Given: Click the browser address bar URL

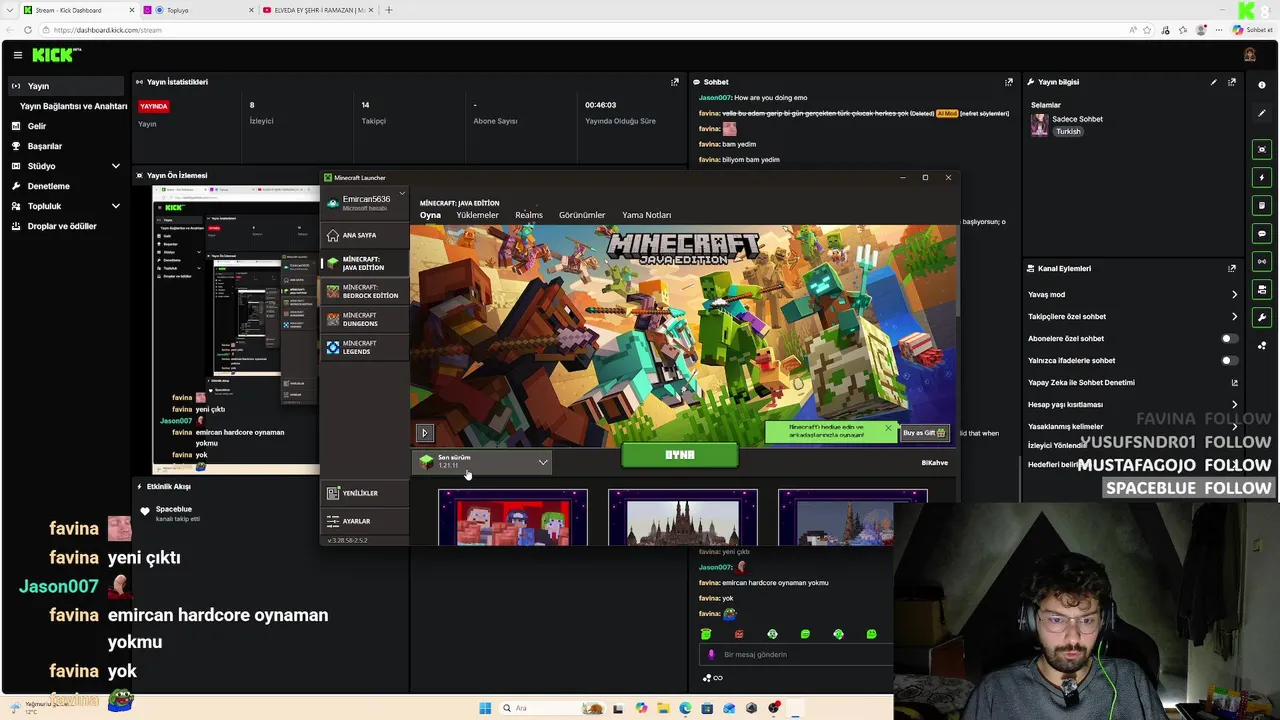Looking at the screenshot, I should pos(107,30).
